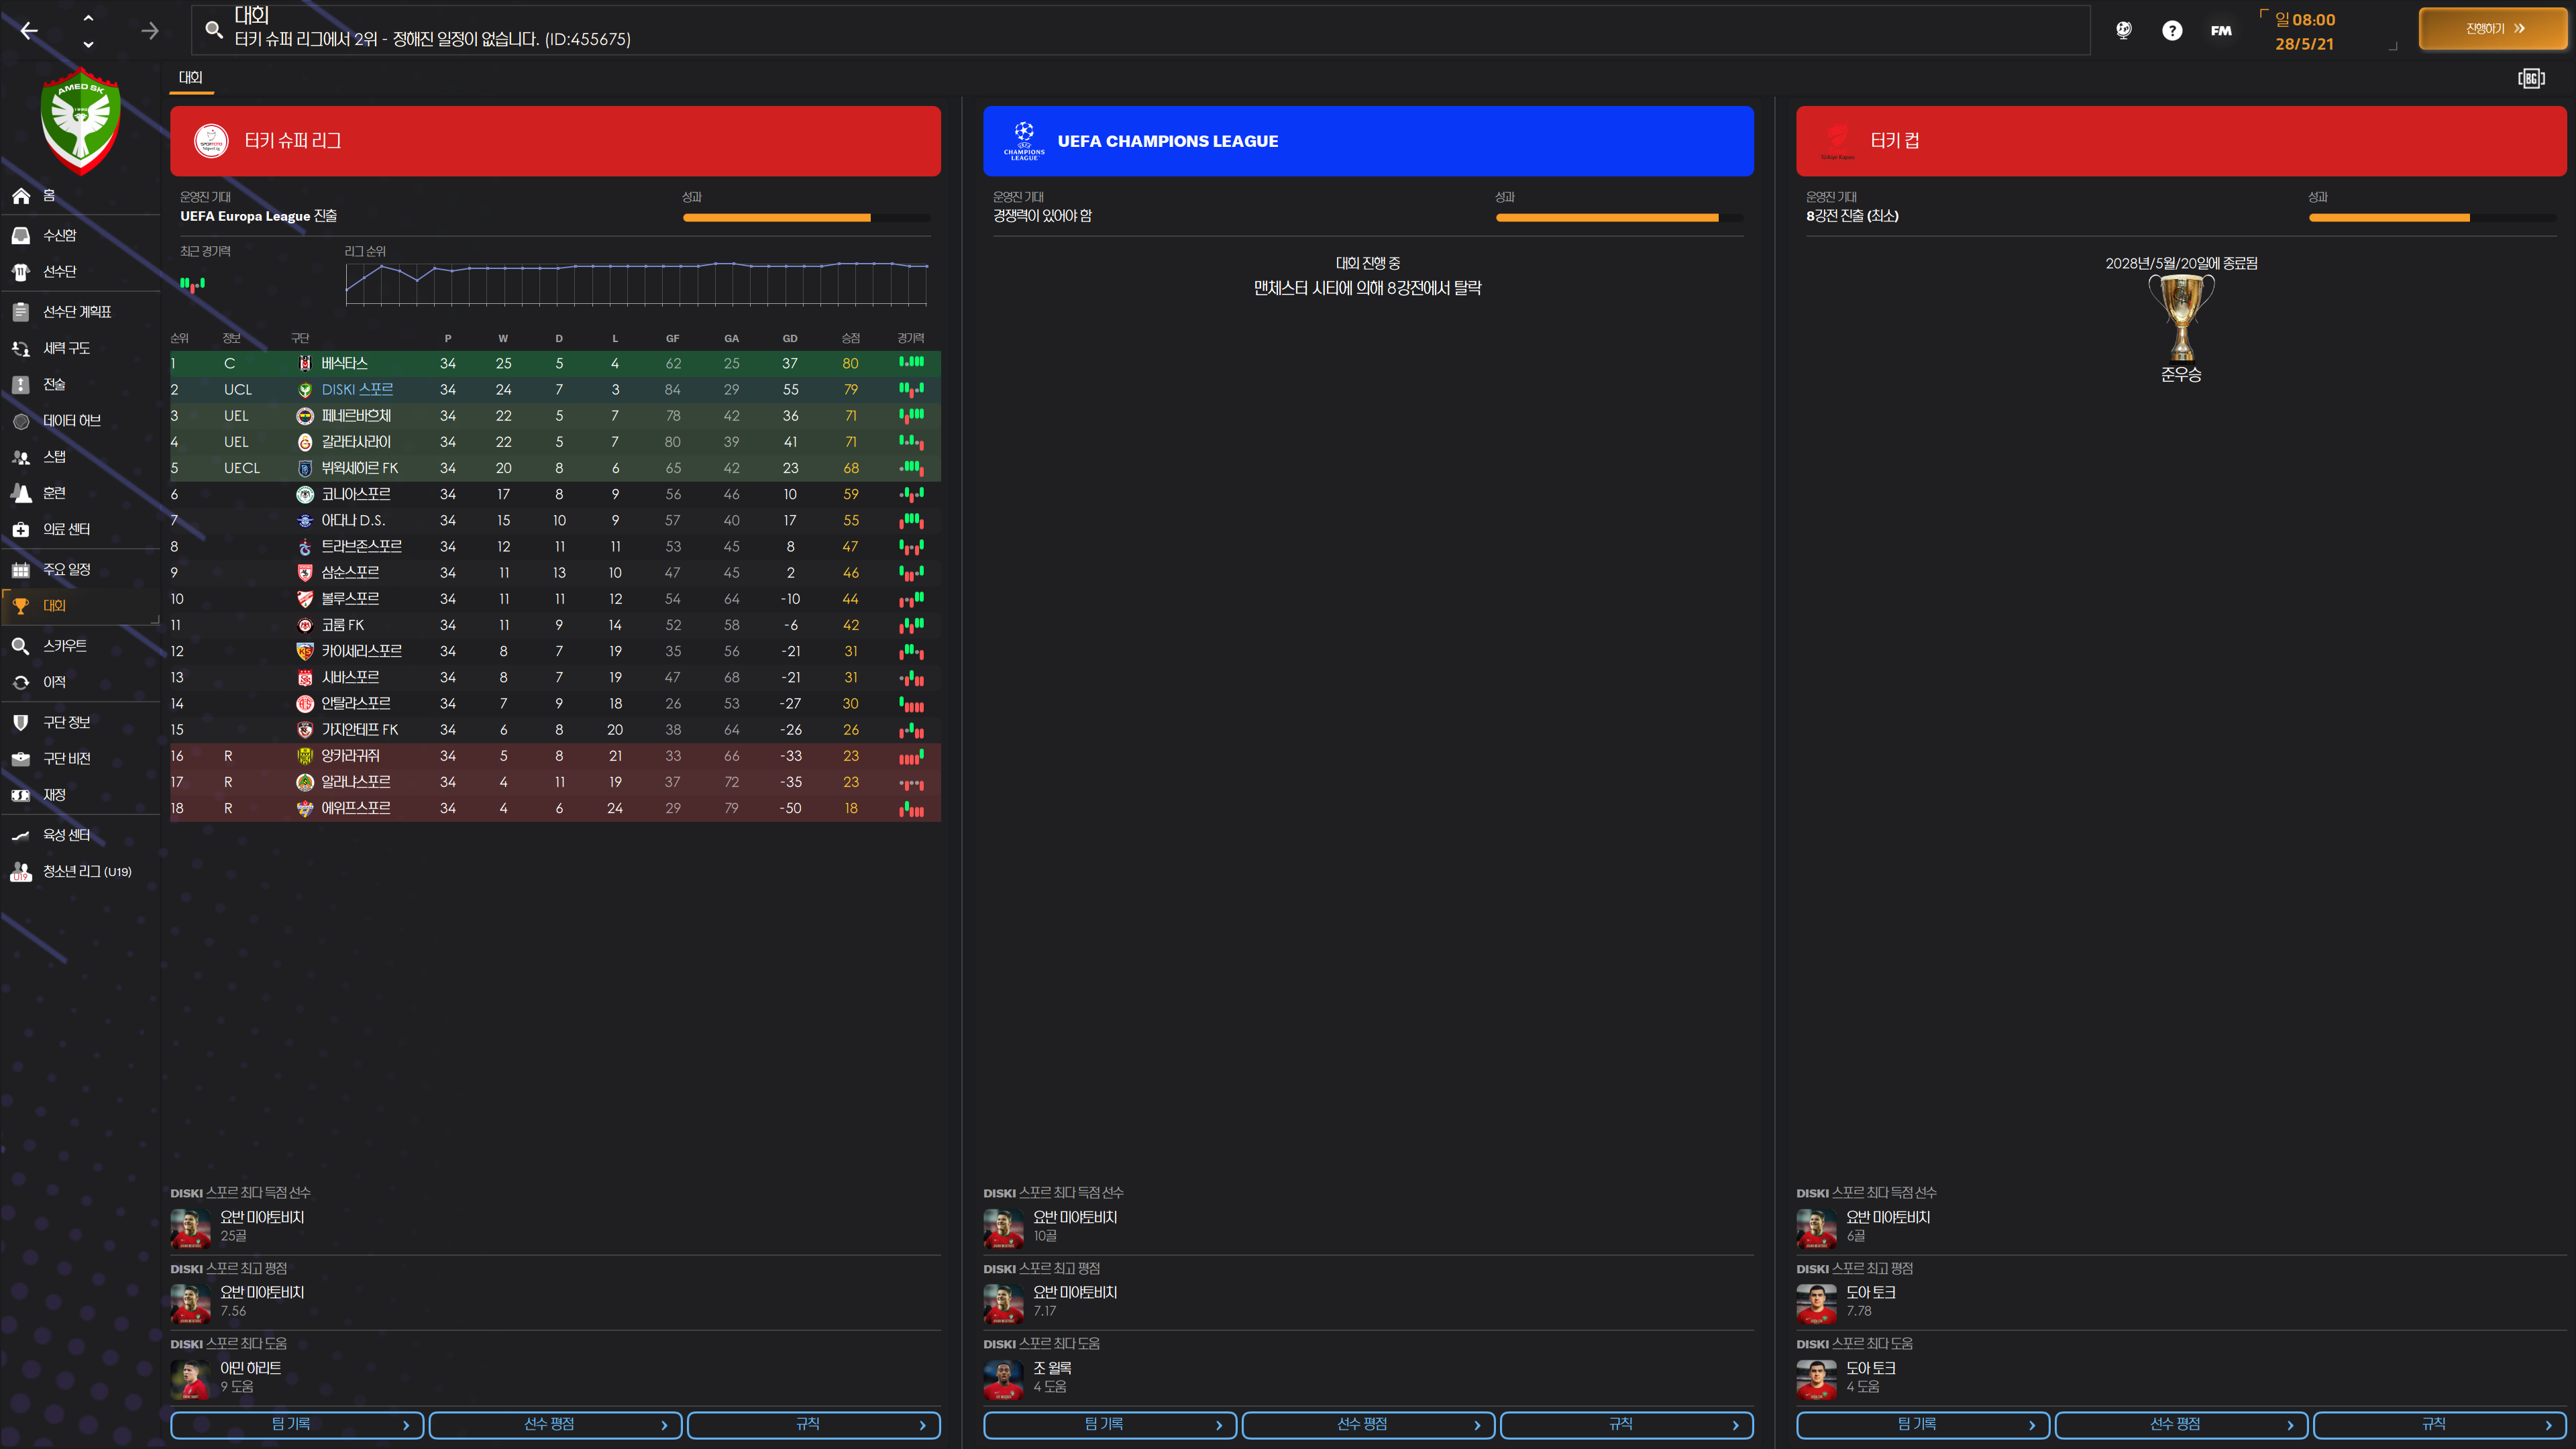Select the 대회 tab

(190, 77)
